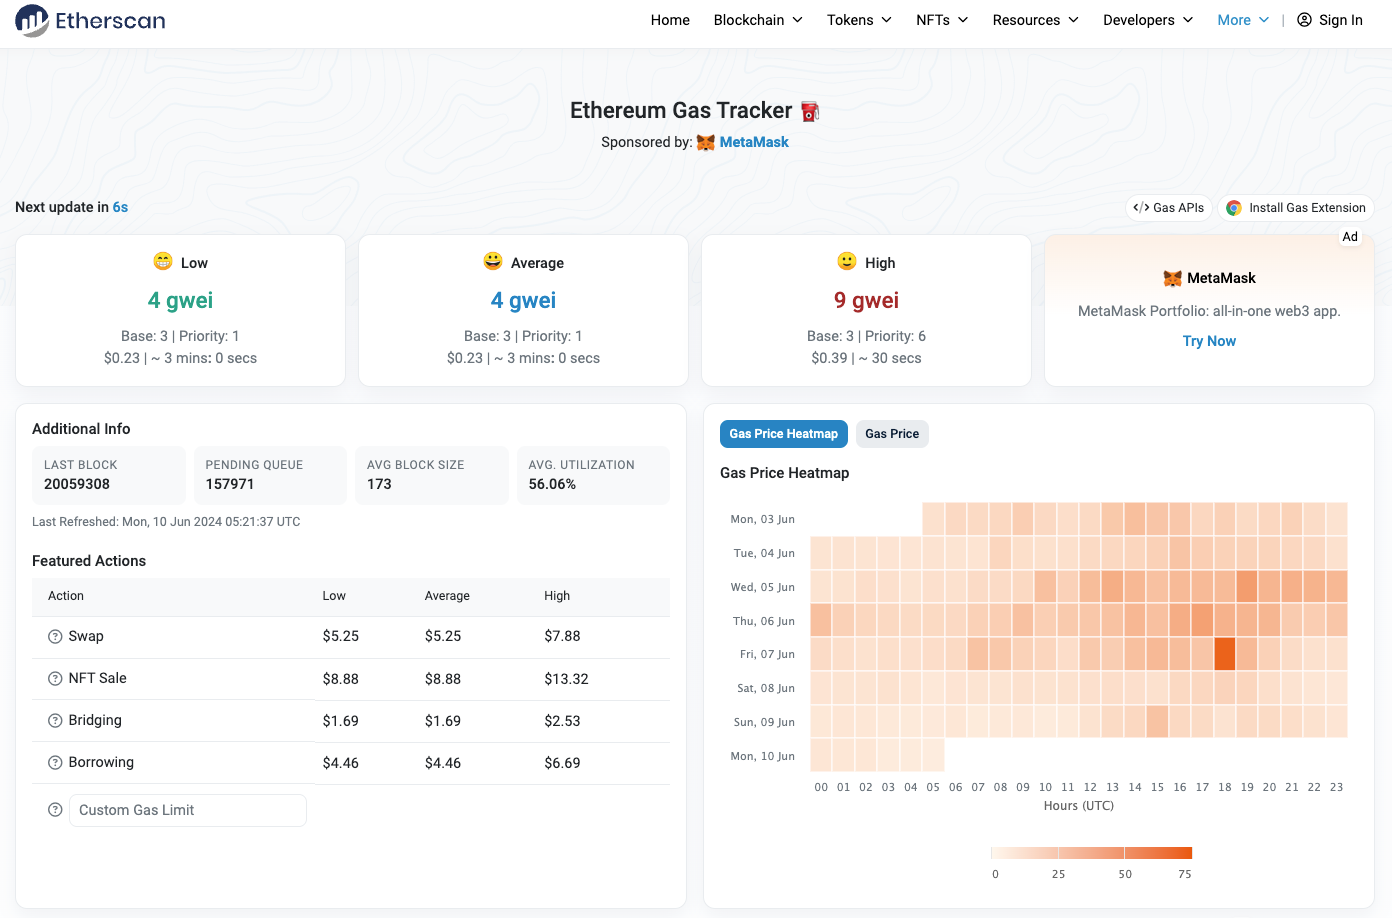
Task: Click the Etherscan logo
Action: tap(90, 20)
